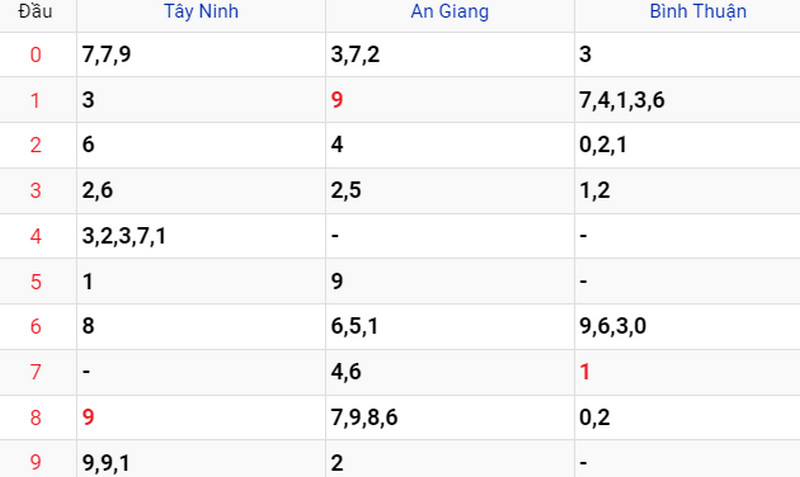Screen dimensions: 800x477
Task: Select head digit 0 in Đầu column
Action: tap(35, 55)
